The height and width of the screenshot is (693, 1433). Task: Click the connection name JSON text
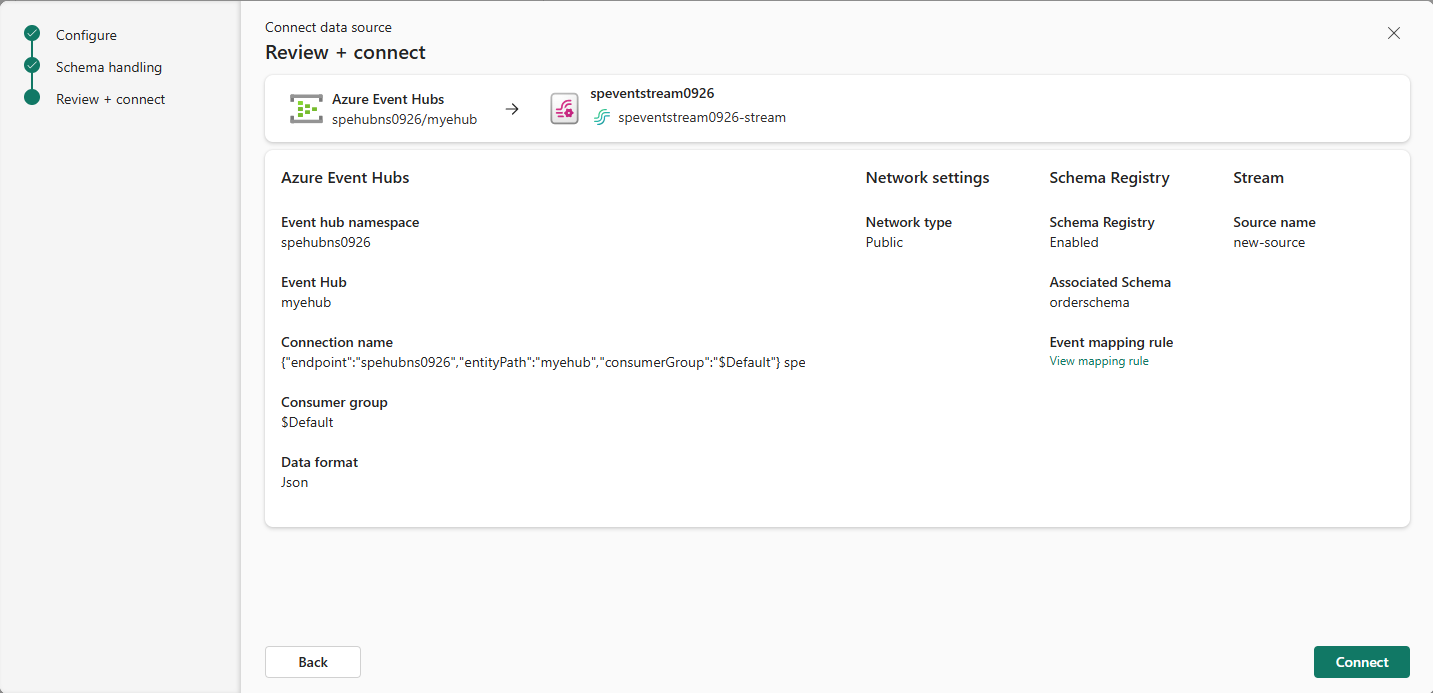pyautogui.click(x=543, y=363)
